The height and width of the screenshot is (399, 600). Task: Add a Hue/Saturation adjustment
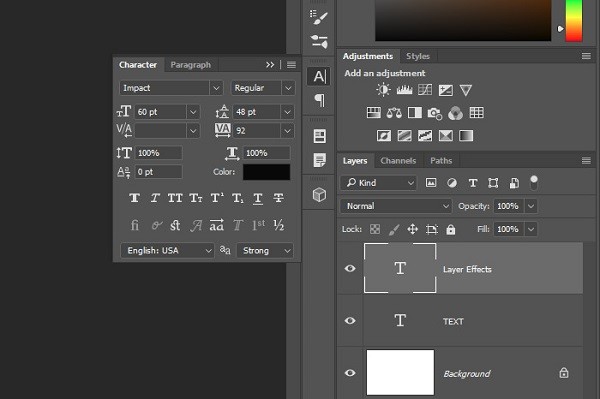tap(373, 113)
